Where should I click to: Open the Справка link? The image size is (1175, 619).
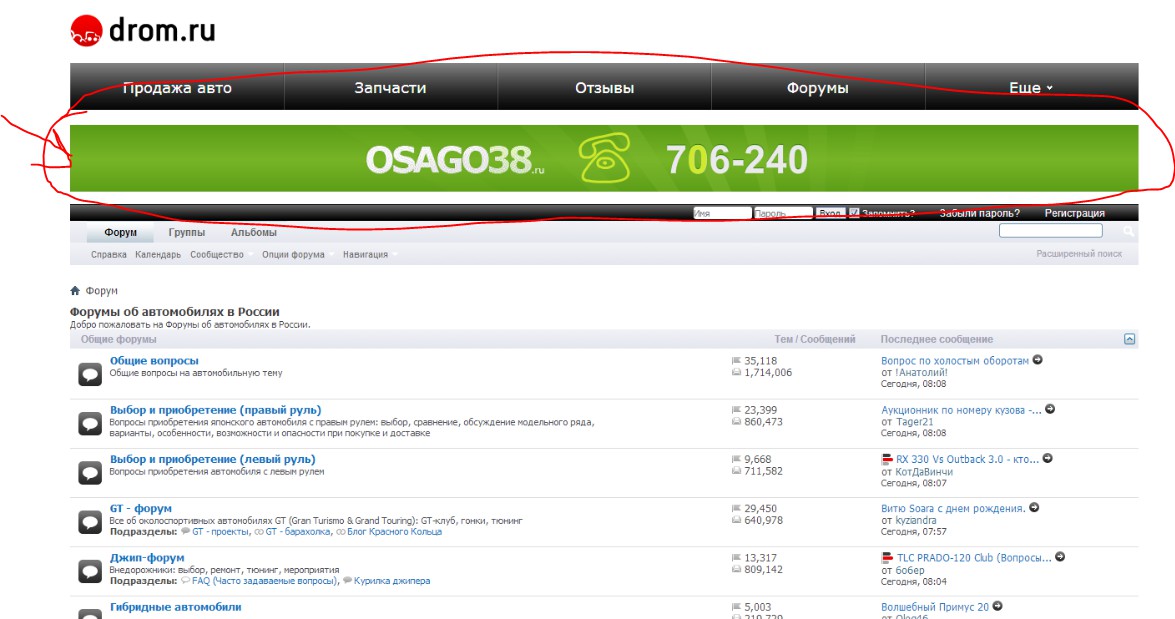coord(109,255)
